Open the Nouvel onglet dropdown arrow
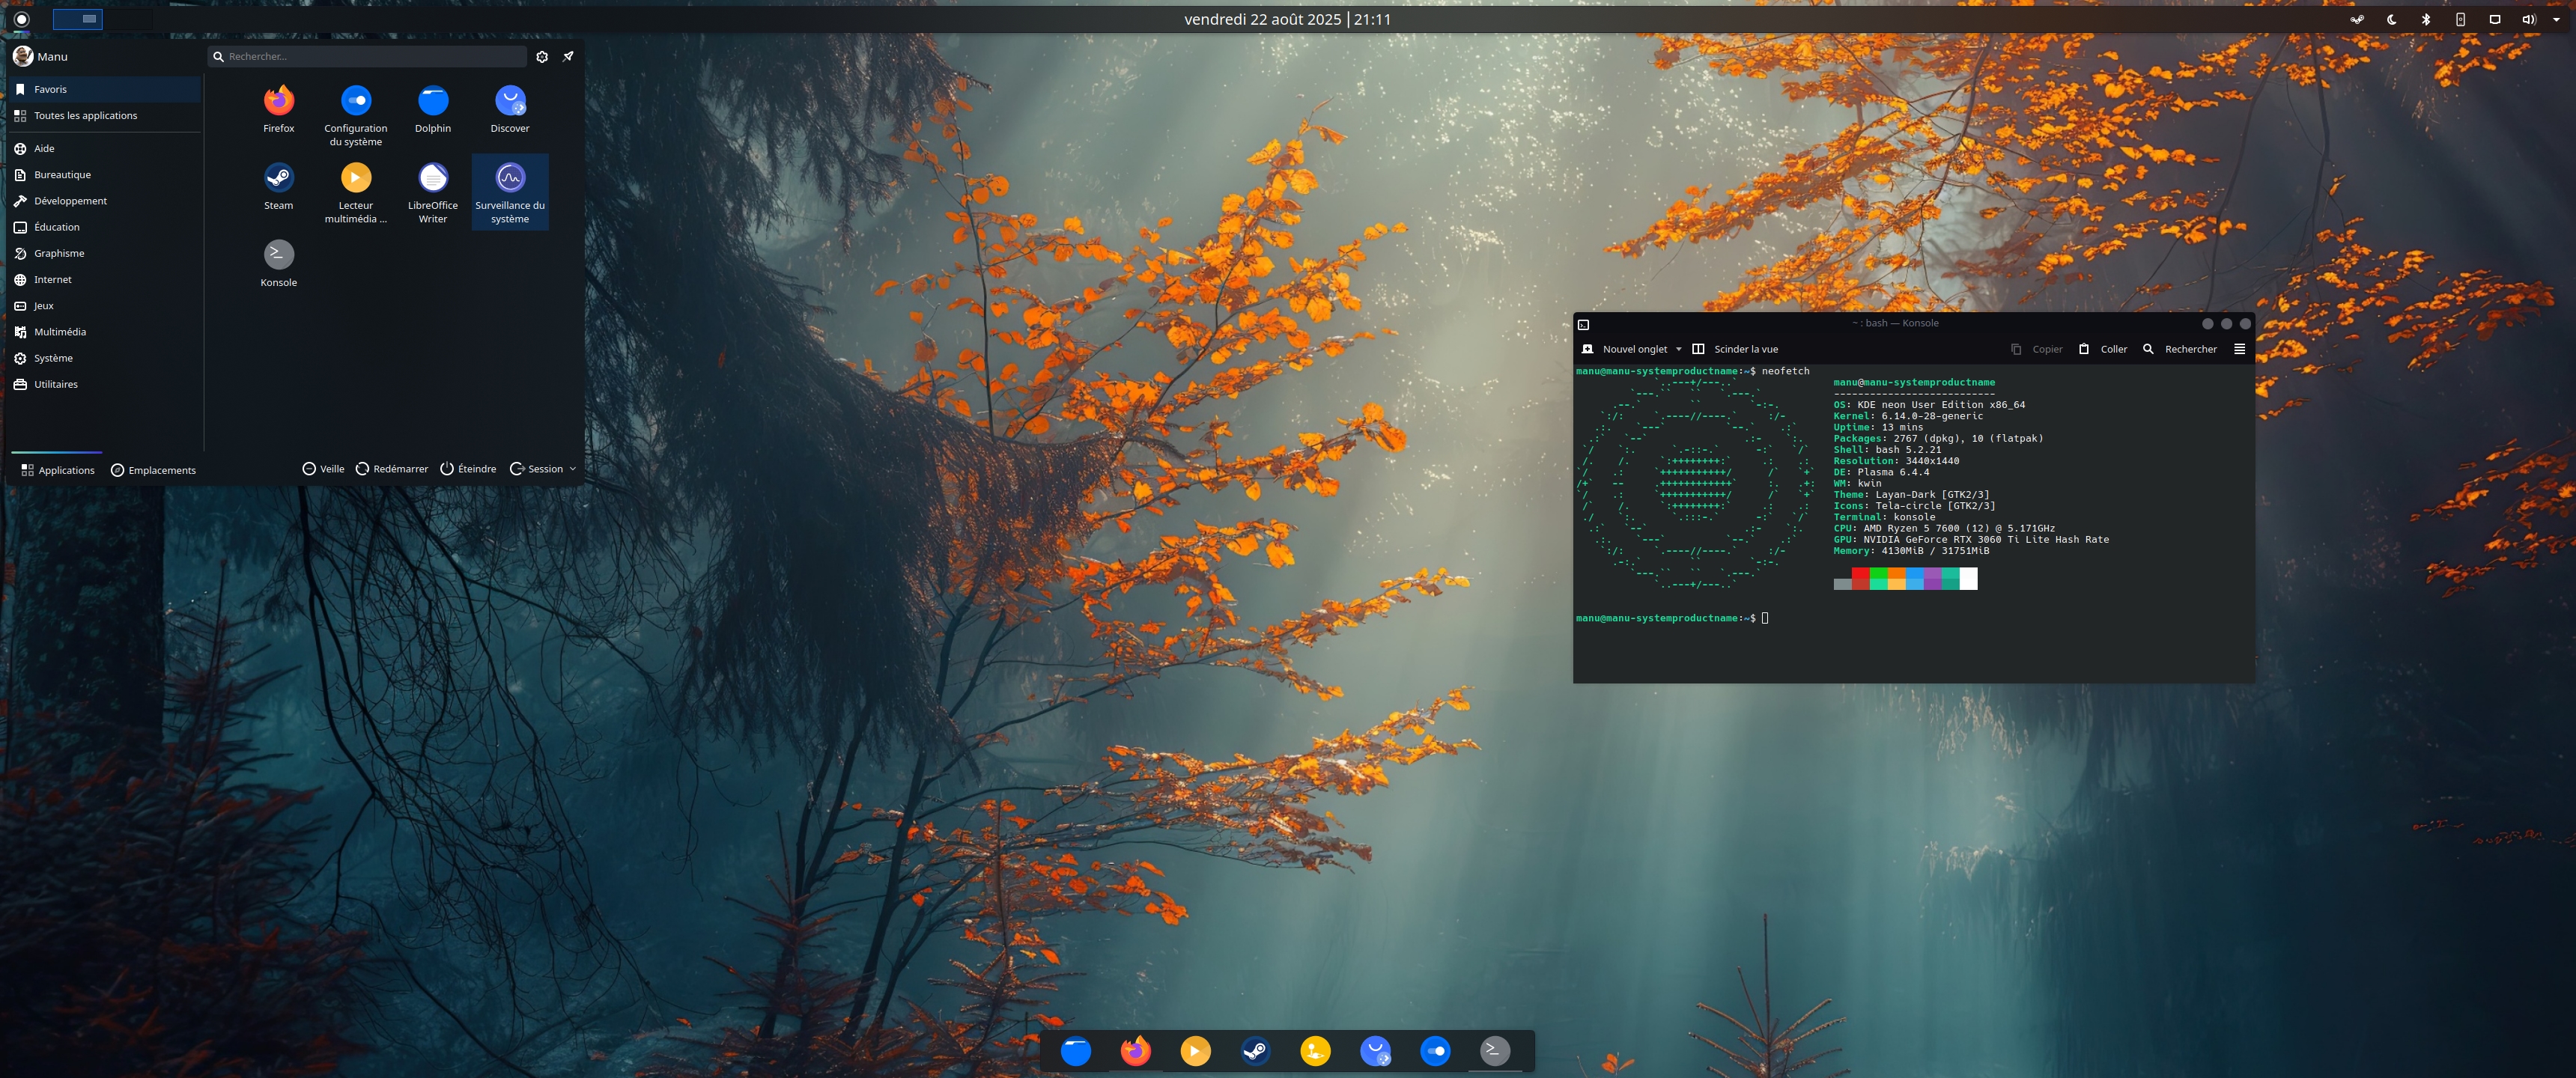2576x1078 pixels. click(x=1678, y=349)
